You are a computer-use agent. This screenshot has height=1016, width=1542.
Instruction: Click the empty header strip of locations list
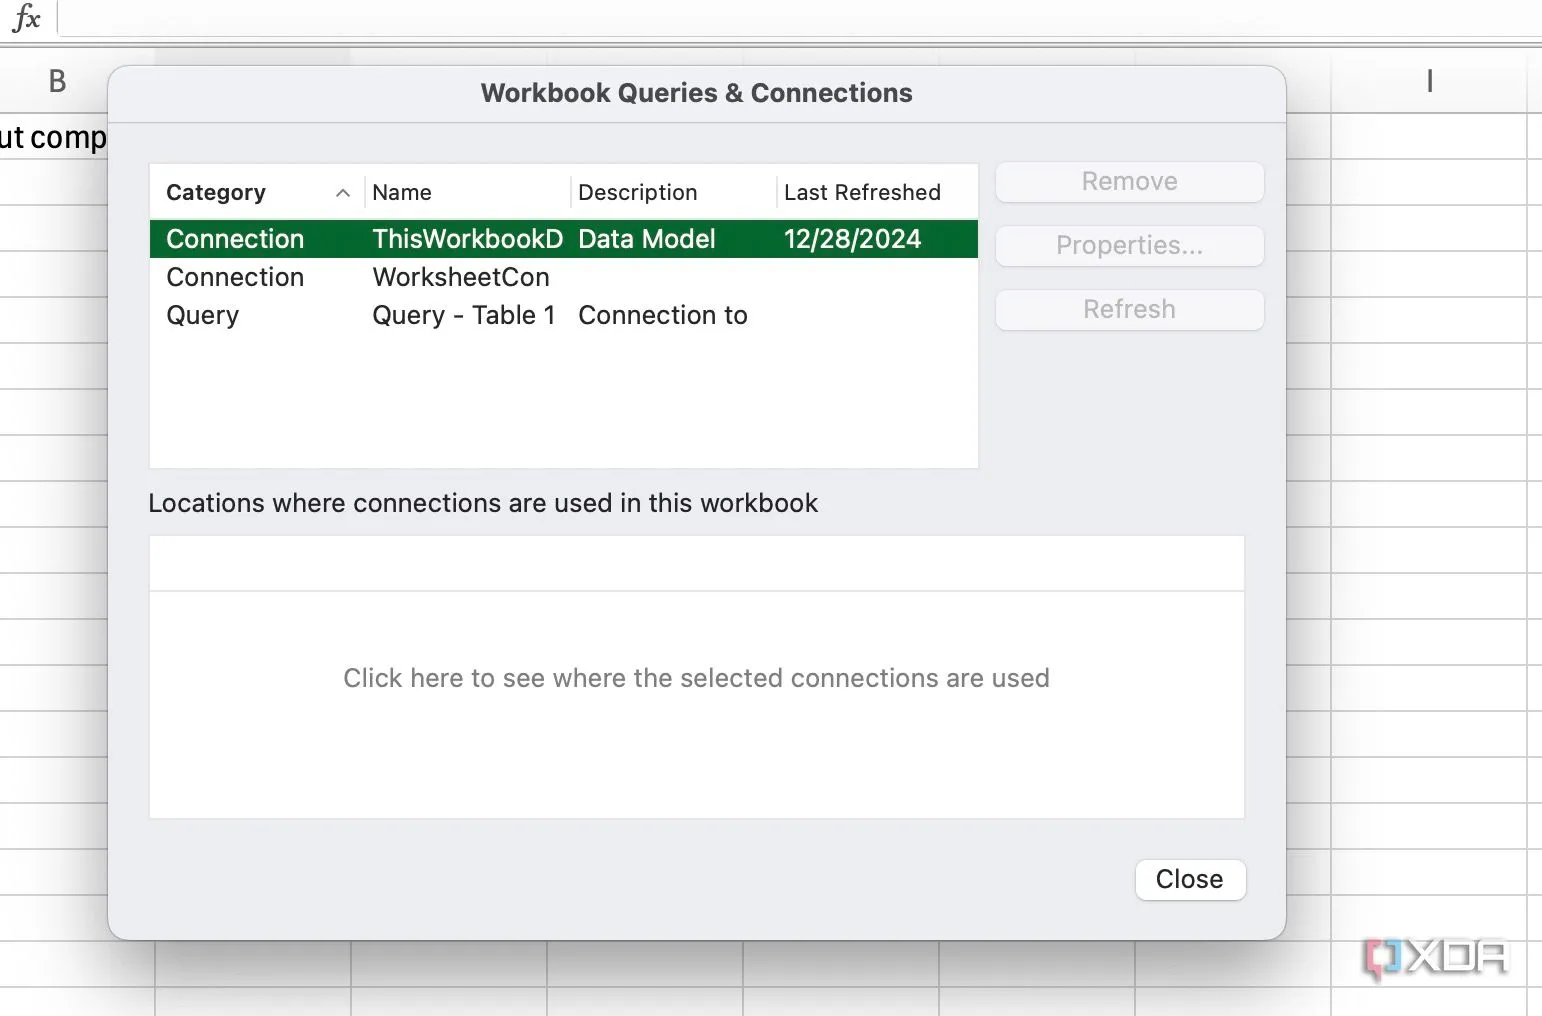point(696,563)
